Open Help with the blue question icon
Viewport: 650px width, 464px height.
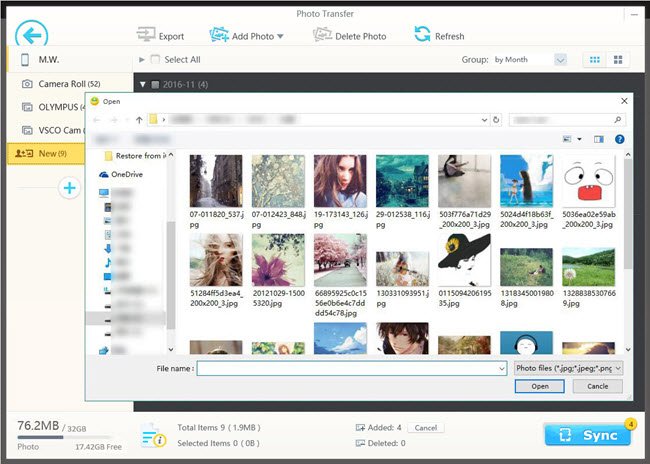coord(620,139)
